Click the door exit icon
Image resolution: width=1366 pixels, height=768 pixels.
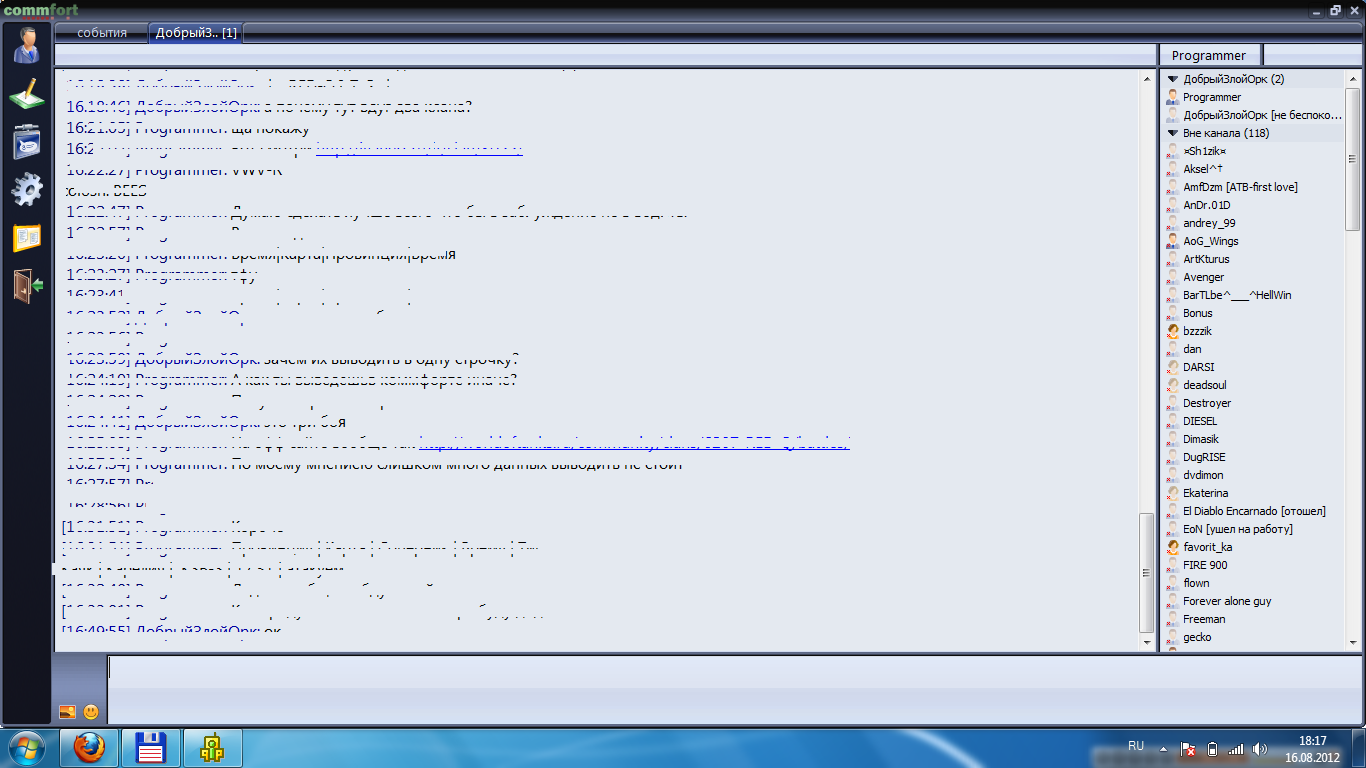(27, 285)
